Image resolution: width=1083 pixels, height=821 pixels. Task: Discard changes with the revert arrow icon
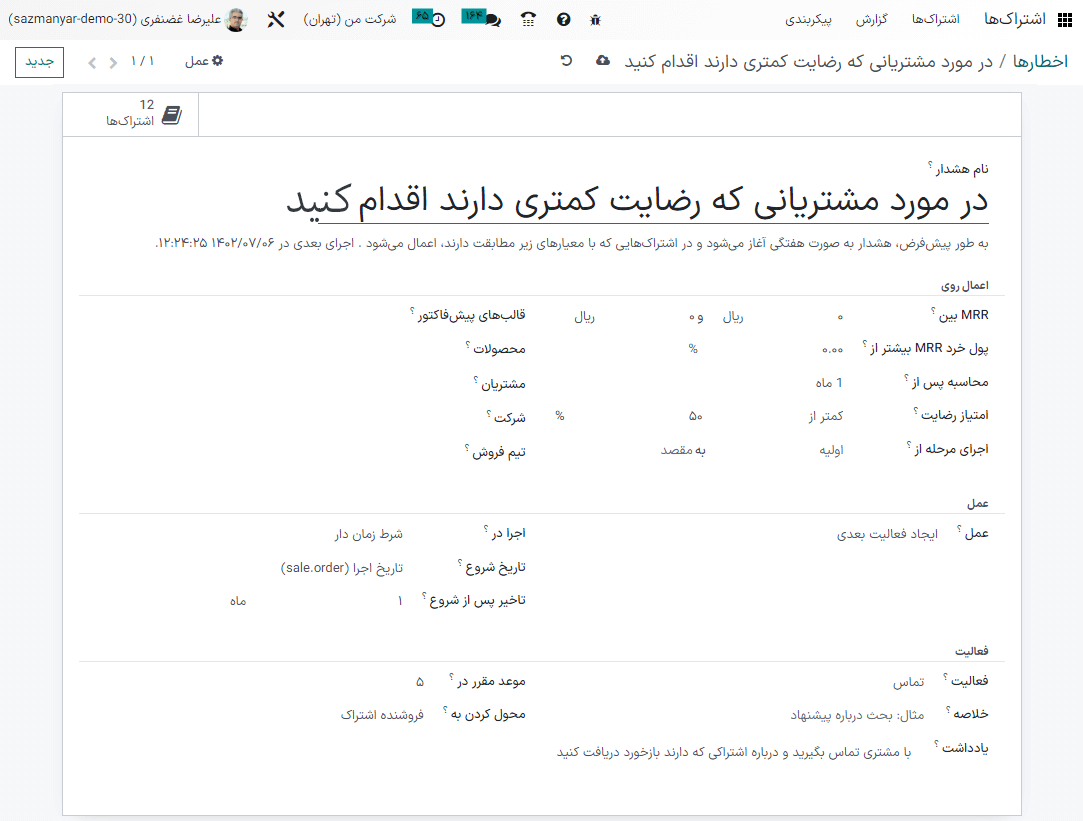pos(567,60)
